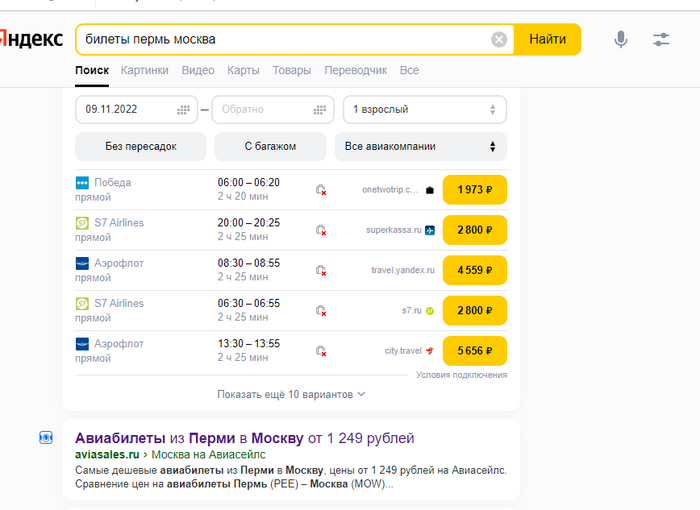Open Авиабилеты из Перми в Москву link
Image resolution: width=700 pixels, height=510 pixels.
tap(245, 438)
